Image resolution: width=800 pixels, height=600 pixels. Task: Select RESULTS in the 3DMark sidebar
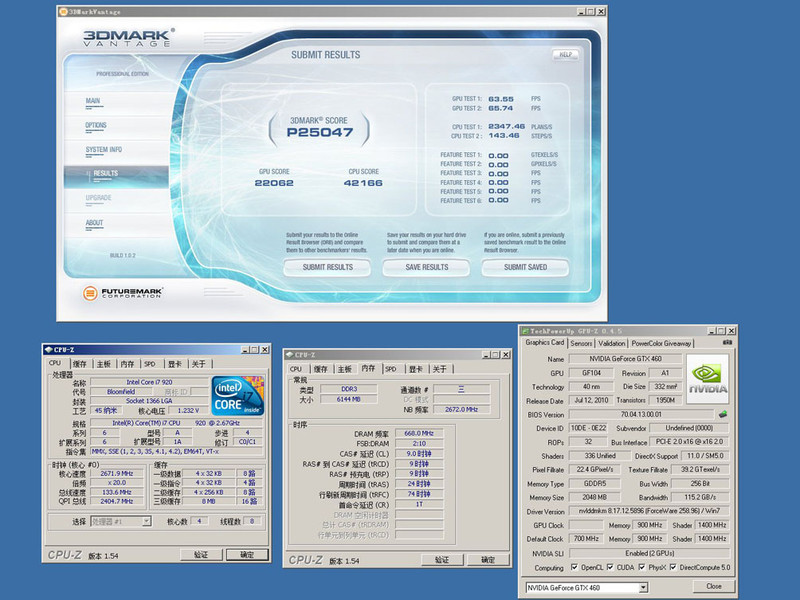coord(105,173)
